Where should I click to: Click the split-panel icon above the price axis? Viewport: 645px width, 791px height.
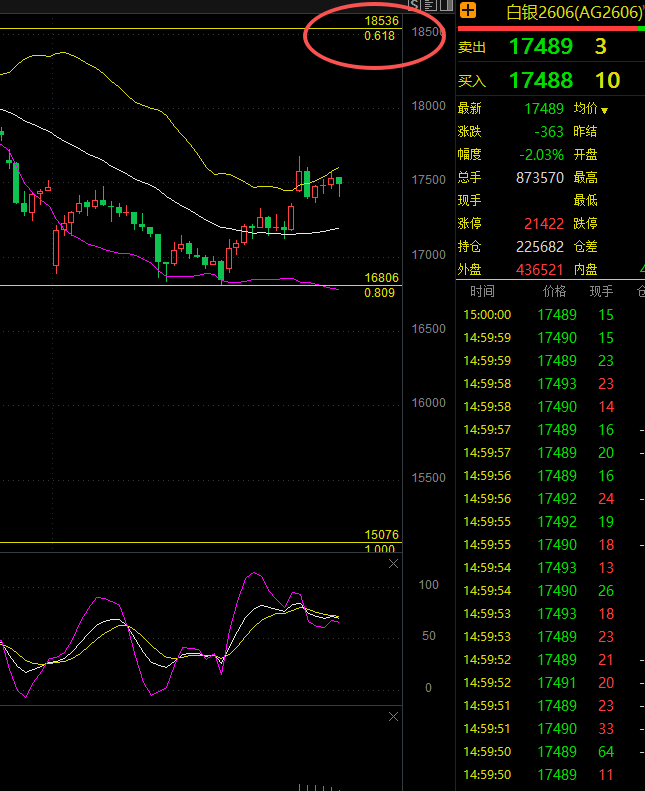tap(447, 5)
